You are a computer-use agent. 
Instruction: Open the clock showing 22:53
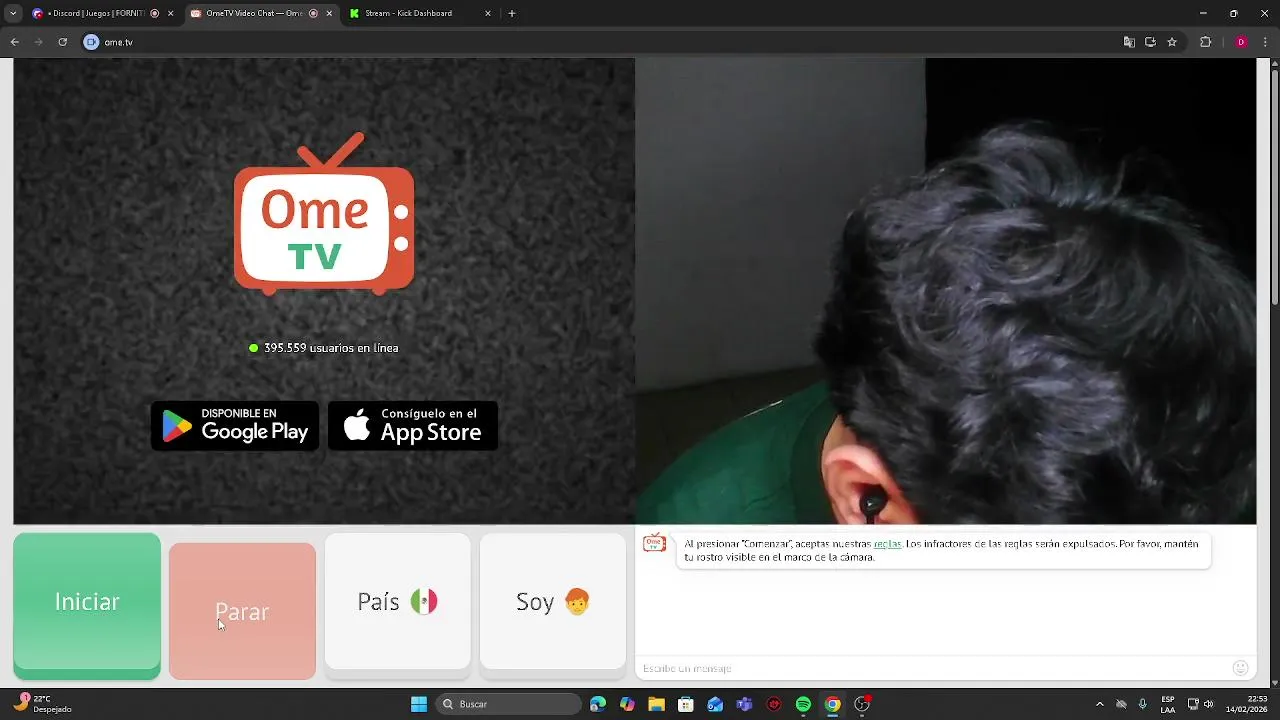click(1248, 704)
